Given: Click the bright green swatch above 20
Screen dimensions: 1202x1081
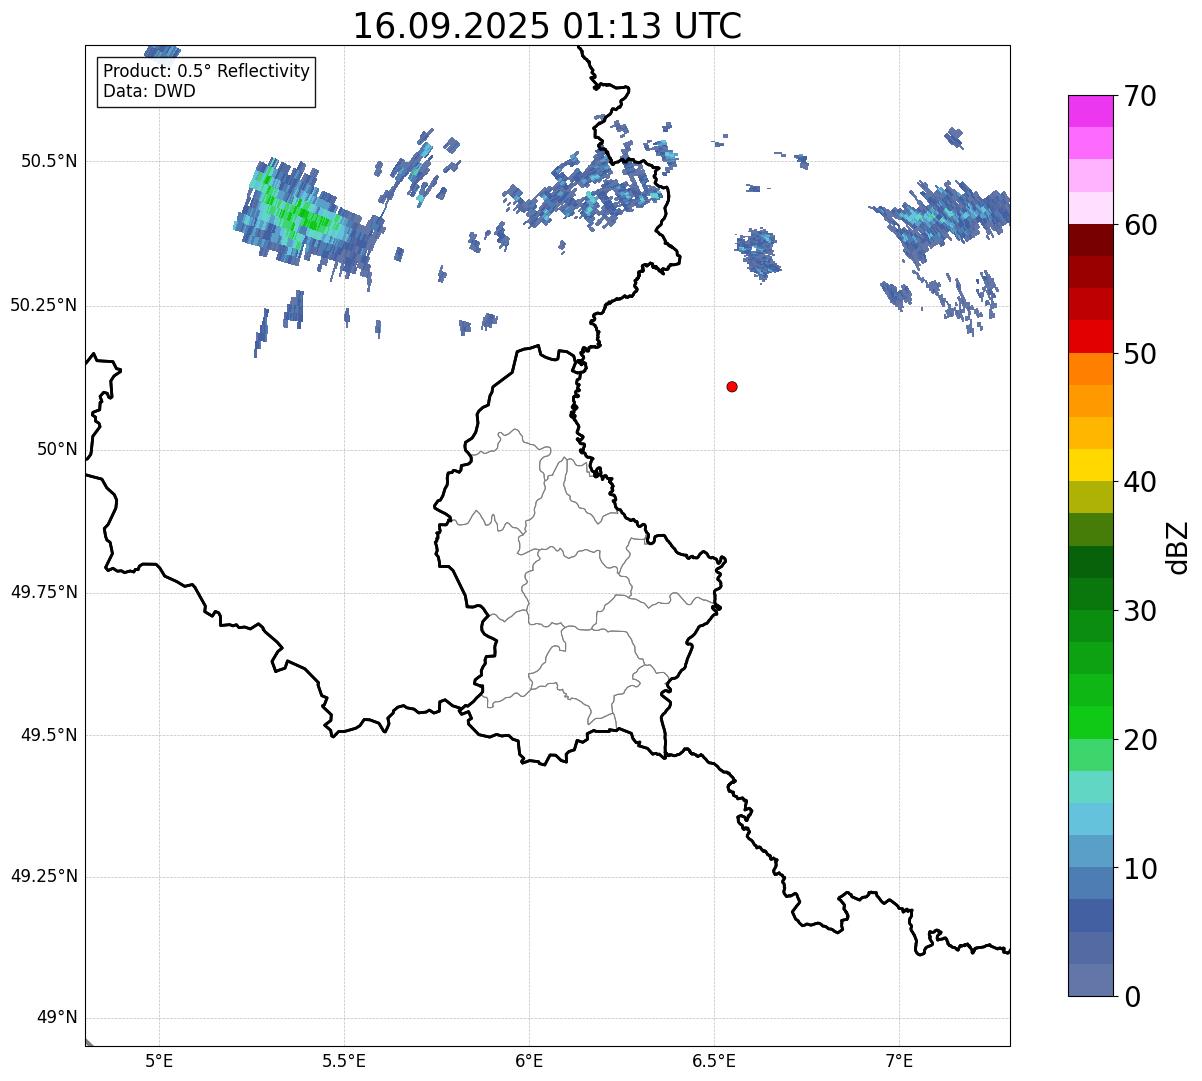Looking at the screenshot, I should 1090,722.
